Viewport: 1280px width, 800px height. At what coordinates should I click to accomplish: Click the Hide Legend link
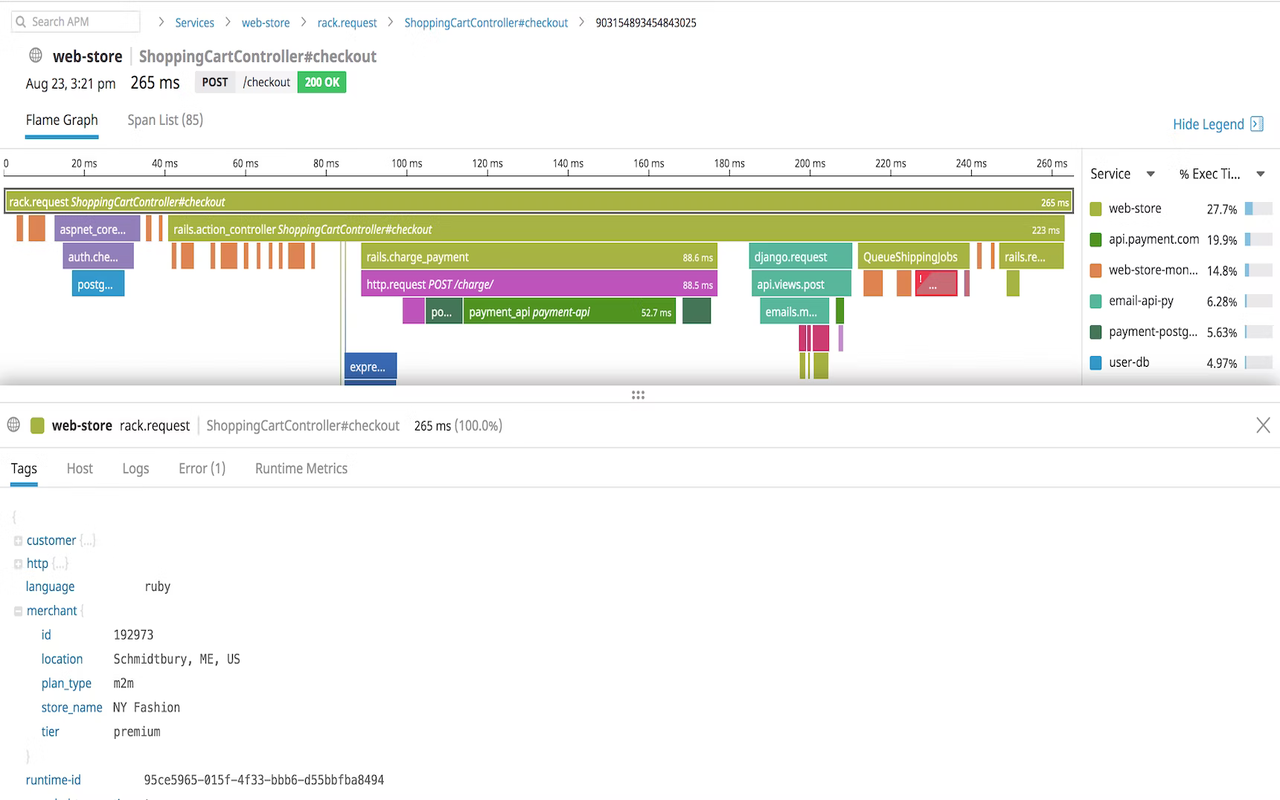[x=1208, y=124]
